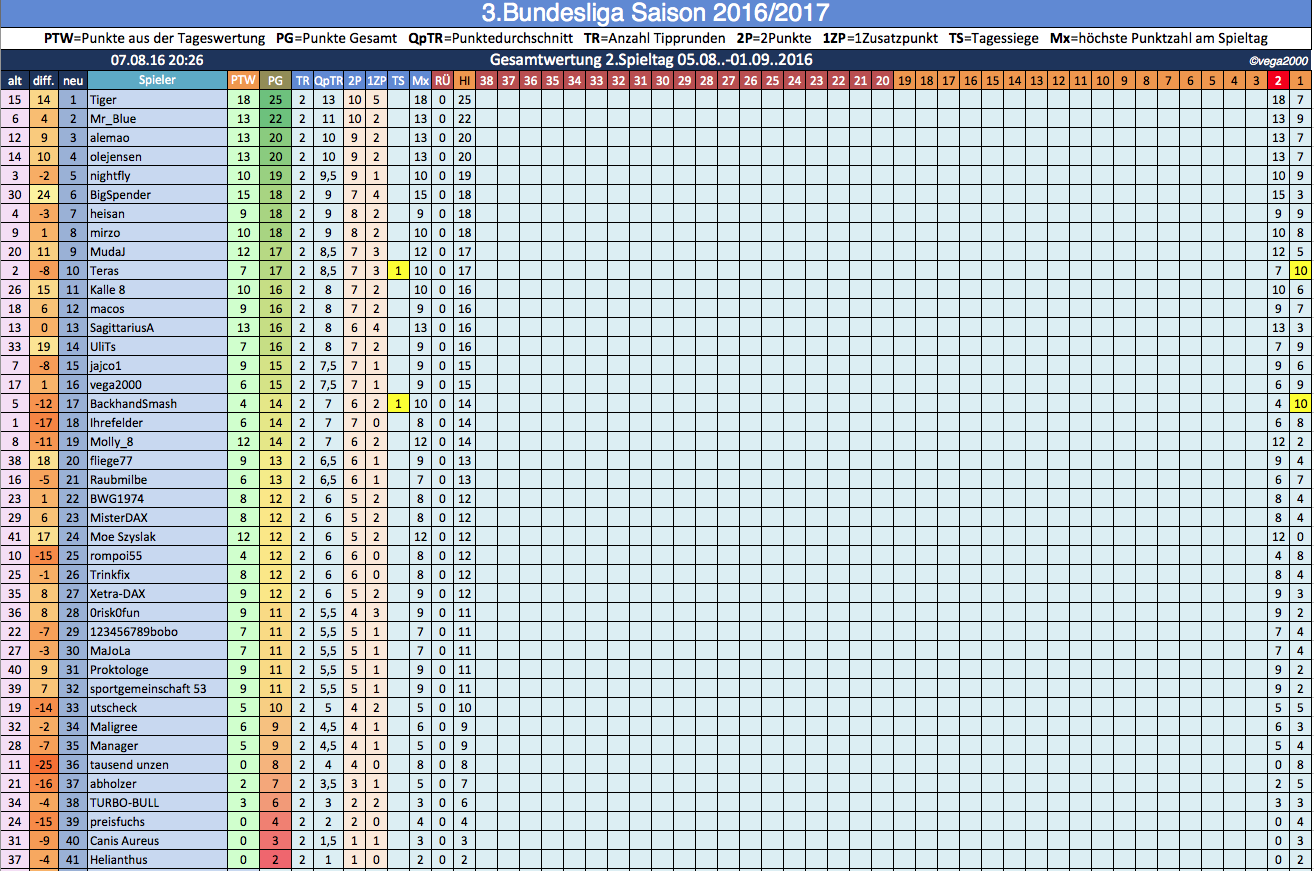Select player name TURBO-BULL
This screenshot has width=1314, height=871.
pos(124,803)
